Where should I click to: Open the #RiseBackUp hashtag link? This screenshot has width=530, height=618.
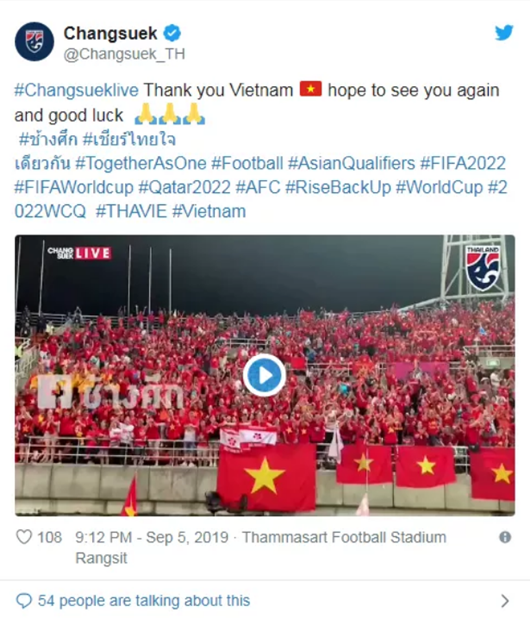(x=338, y=187)
